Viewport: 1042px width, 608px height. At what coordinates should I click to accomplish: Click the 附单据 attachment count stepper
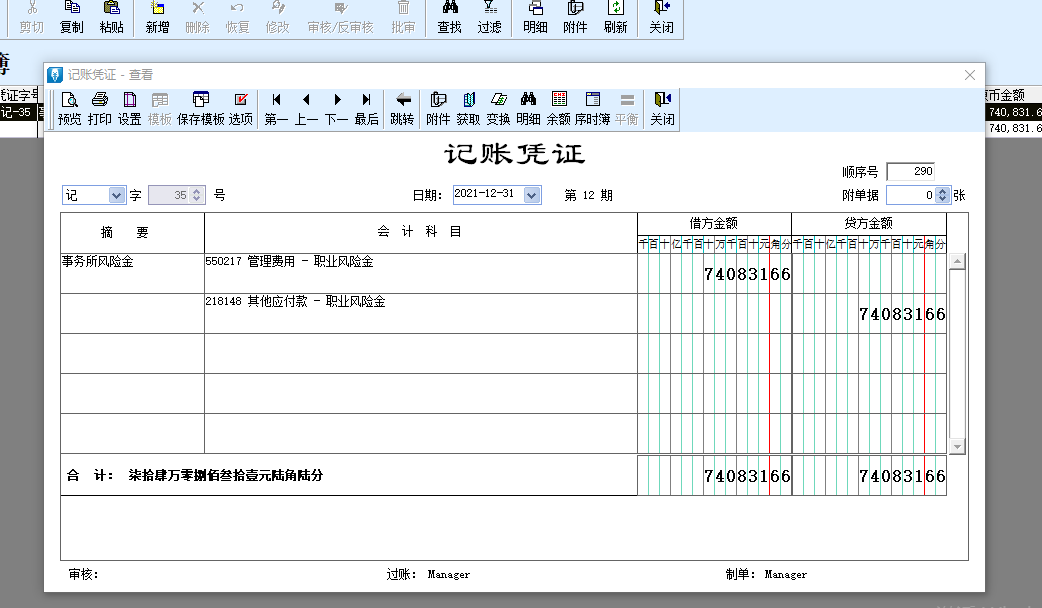pyautogui.click(x=941, y=196)
